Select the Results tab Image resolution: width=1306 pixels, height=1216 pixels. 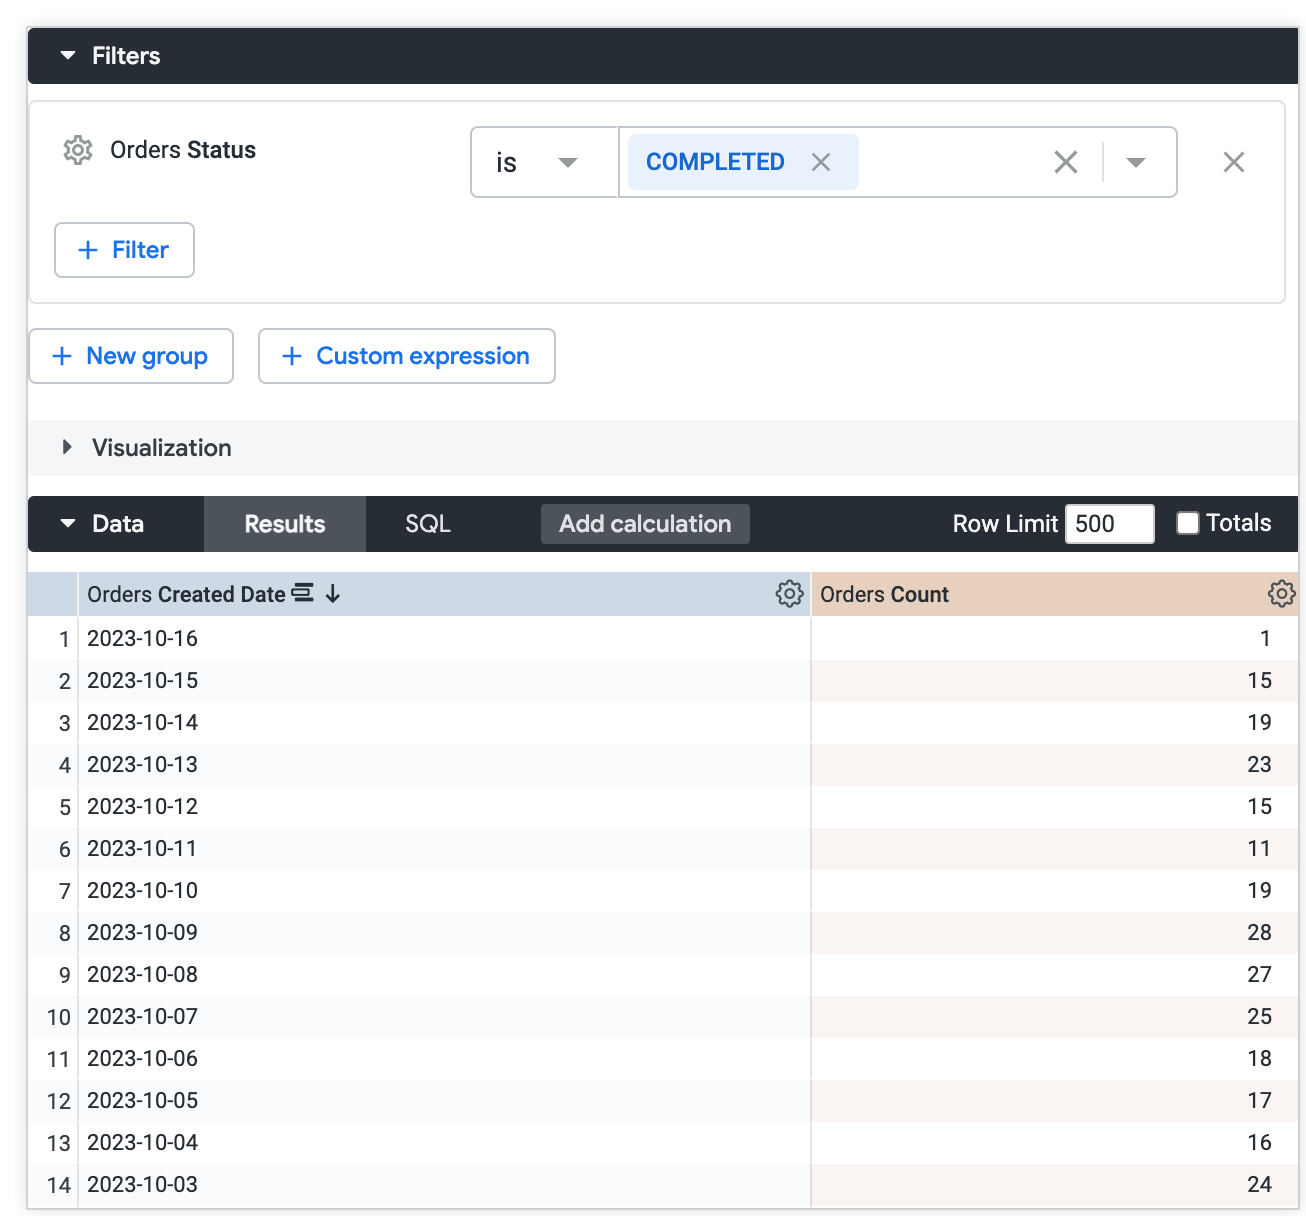pyautogui.click(x=285, y=524)
